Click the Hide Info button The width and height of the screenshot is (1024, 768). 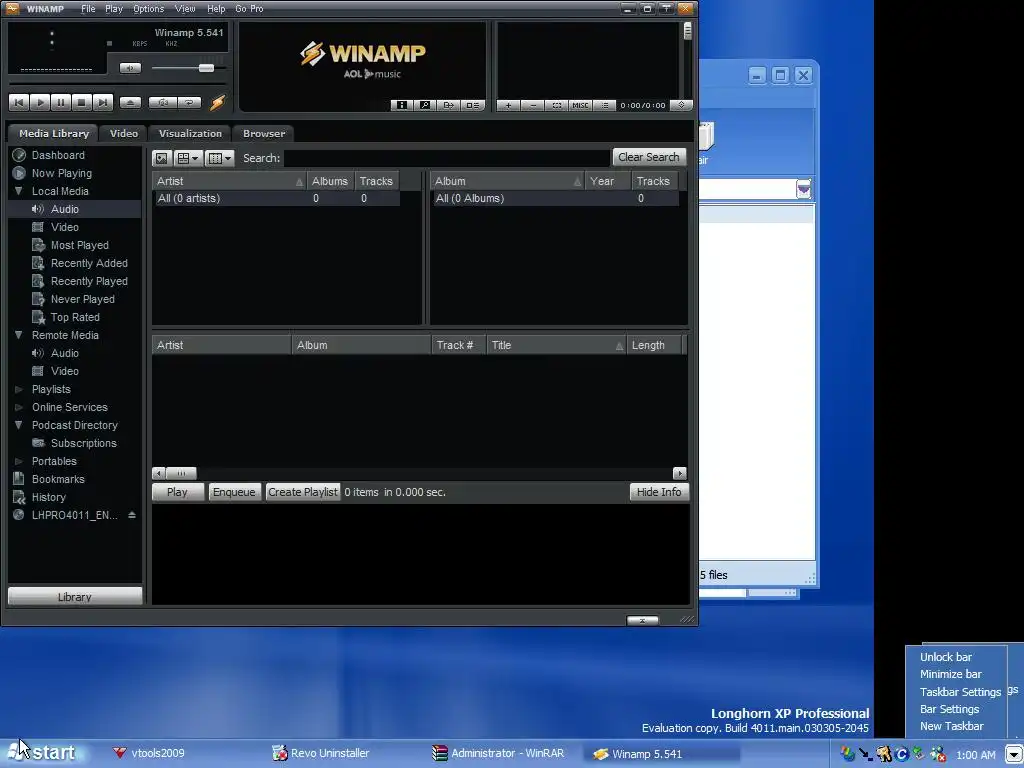tap(659, 492)
